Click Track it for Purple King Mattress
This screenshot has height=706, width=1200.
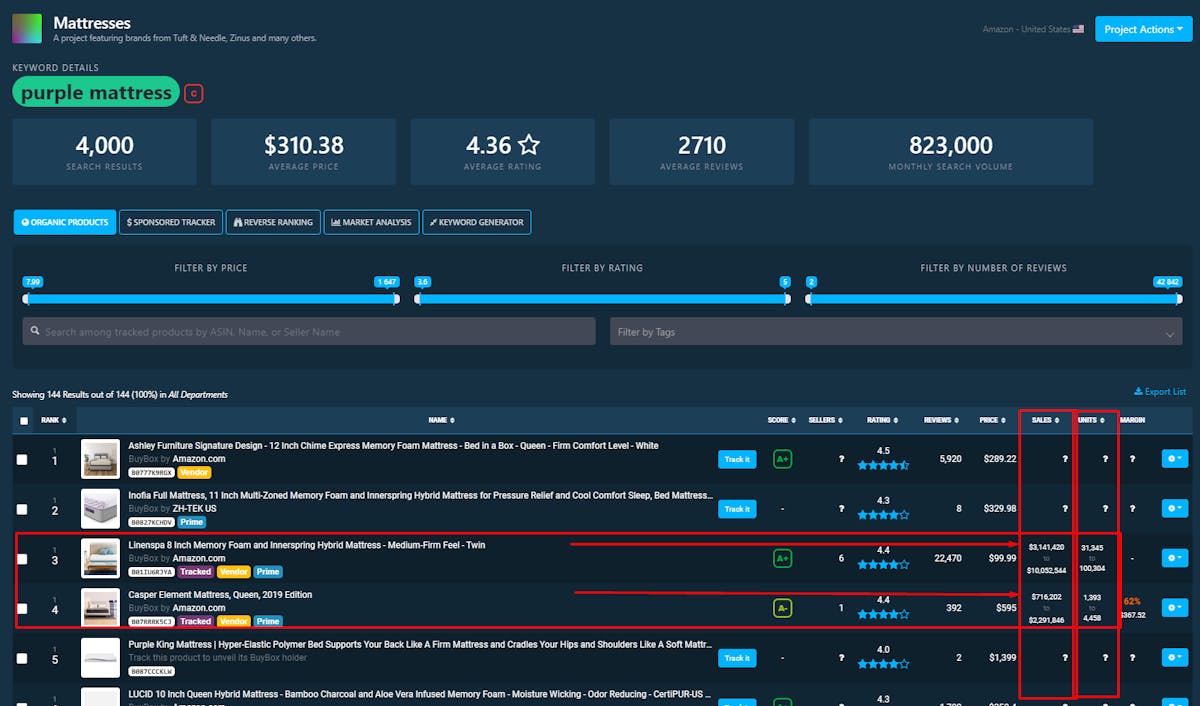pos(737,657)
